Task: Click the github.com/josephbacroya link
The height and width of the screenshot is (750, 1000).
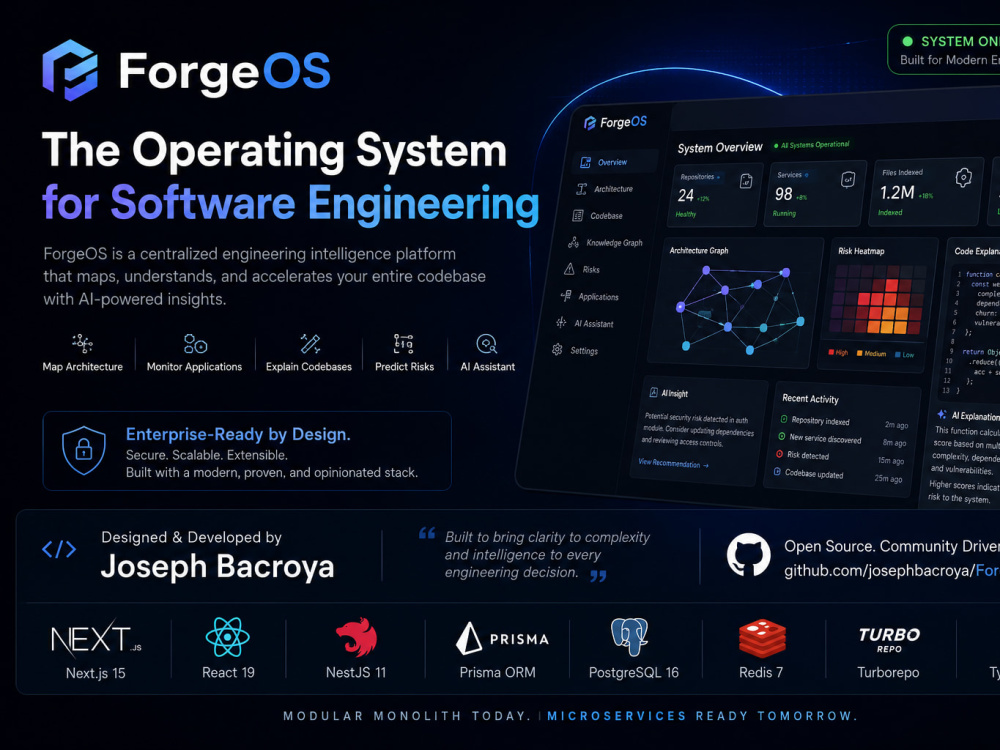Action: (x=892, y=570)
